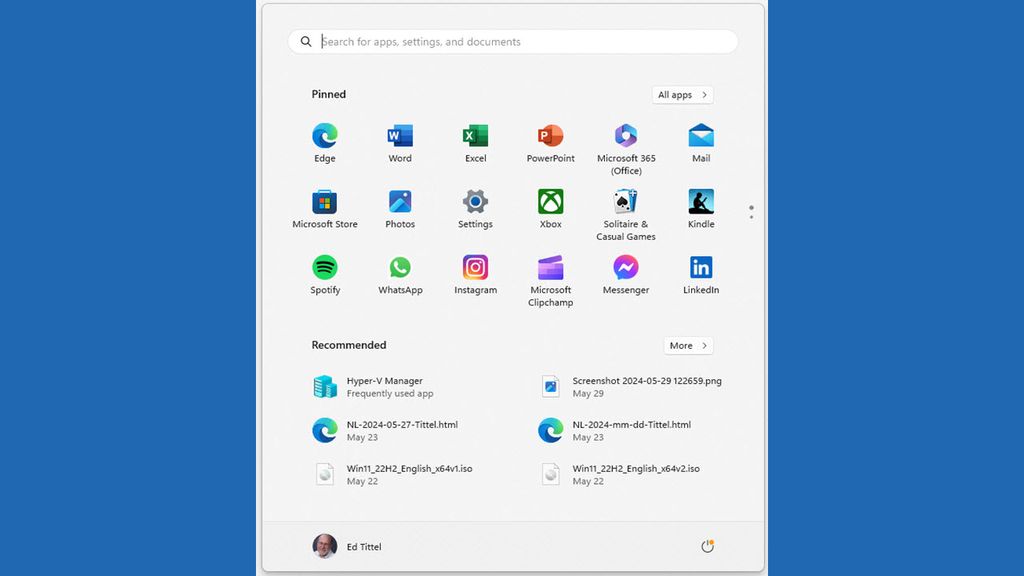Open NL-2024-05-27-Tittel.html file
Image resolution: width=1024 pixels, height=576 pixels.
click(x=403, y=430)
